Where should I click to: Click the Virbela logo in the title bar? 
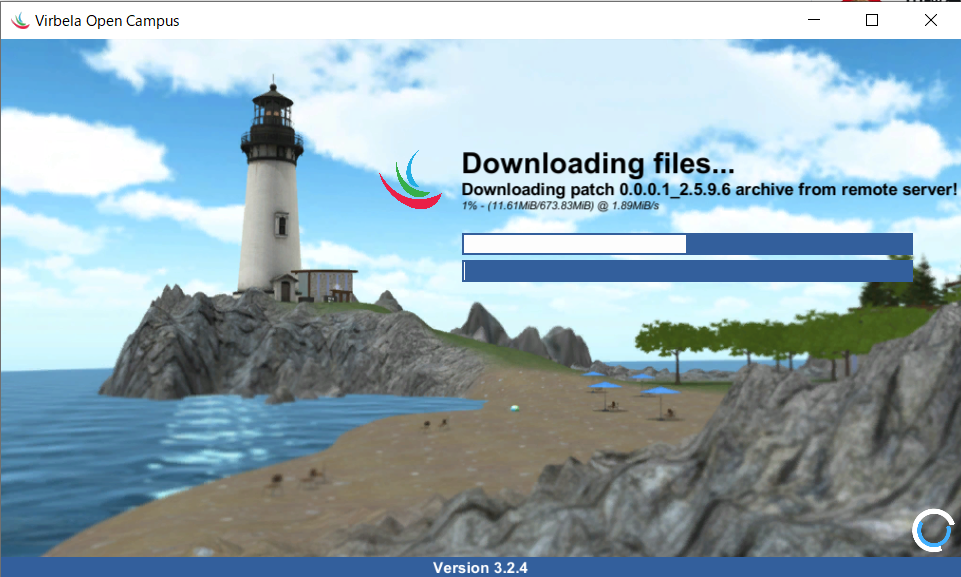coord(20,20)
